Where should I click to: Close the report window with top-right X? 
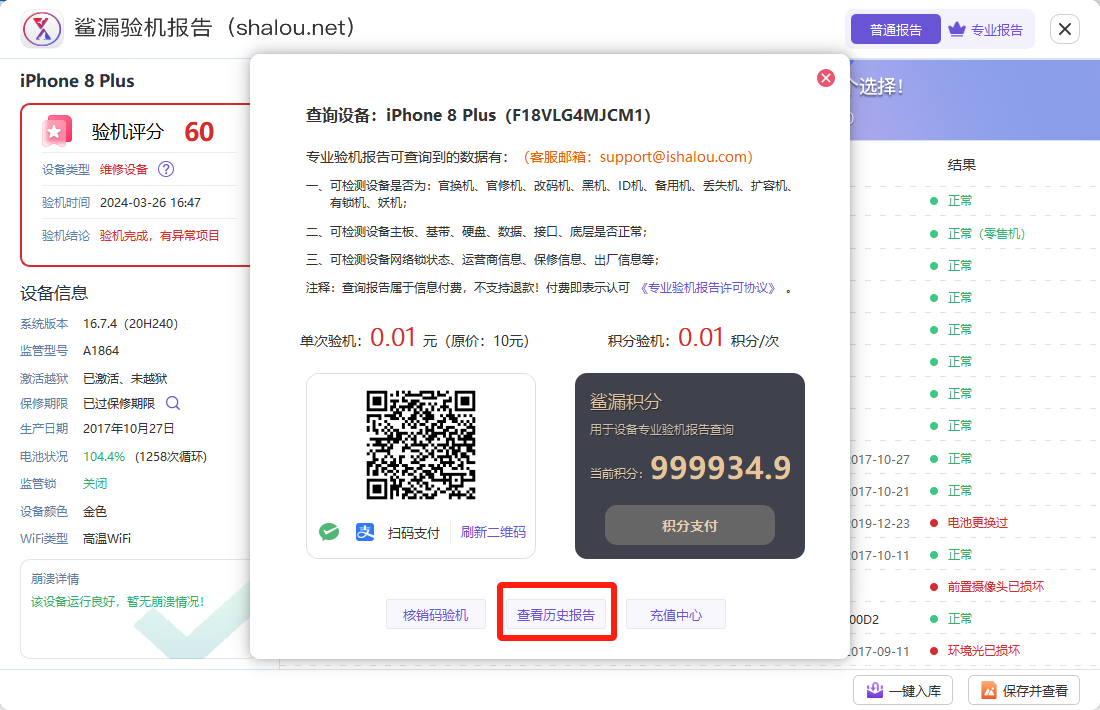[1064, 29]
